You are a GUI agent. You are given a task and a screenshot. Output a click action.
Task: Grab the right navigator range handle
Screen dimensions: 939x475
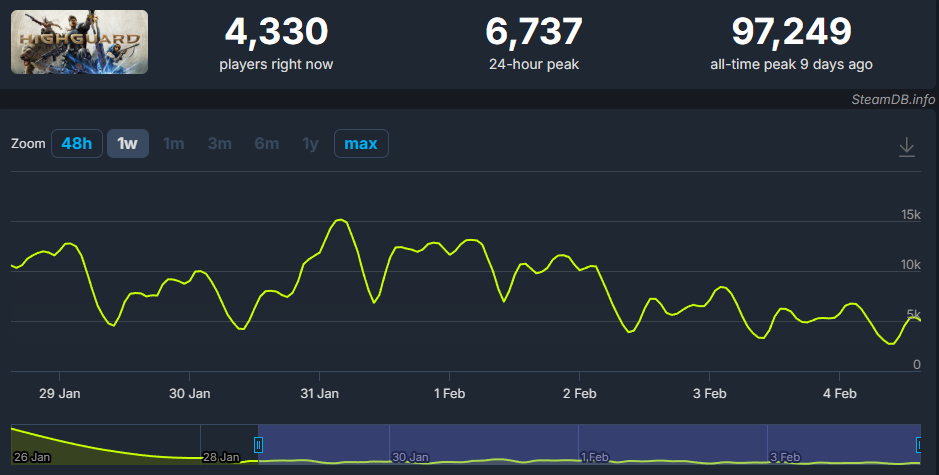coord(919,445)
